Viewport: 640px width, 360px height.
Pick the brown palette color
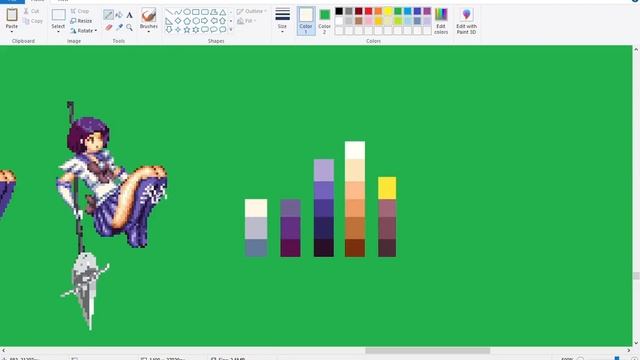point(358,21)
